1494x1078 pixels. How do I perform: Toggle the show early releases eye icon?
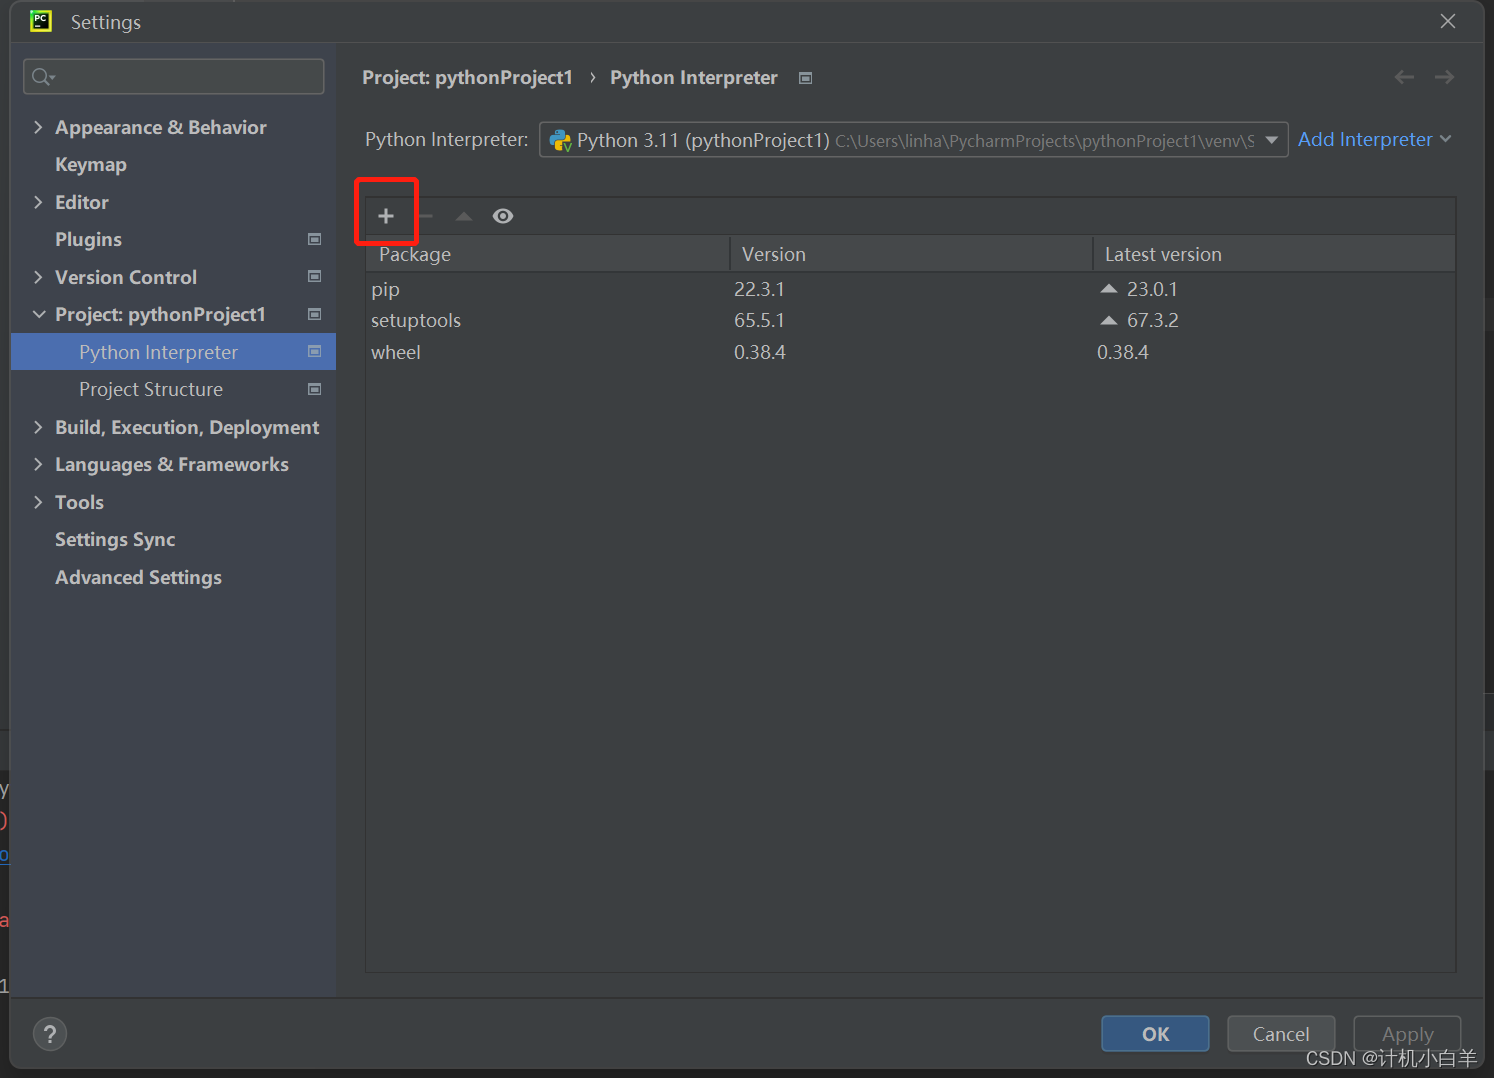click(503, 216)
